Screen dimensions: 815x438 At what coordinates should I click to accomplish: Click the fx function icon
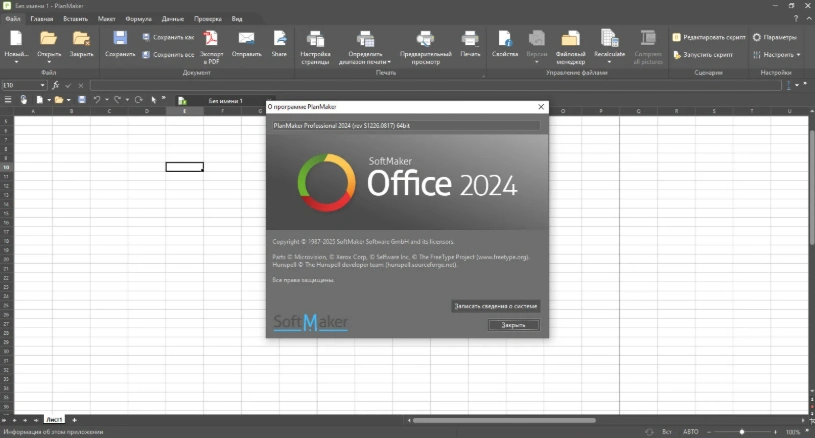(56, 85)
